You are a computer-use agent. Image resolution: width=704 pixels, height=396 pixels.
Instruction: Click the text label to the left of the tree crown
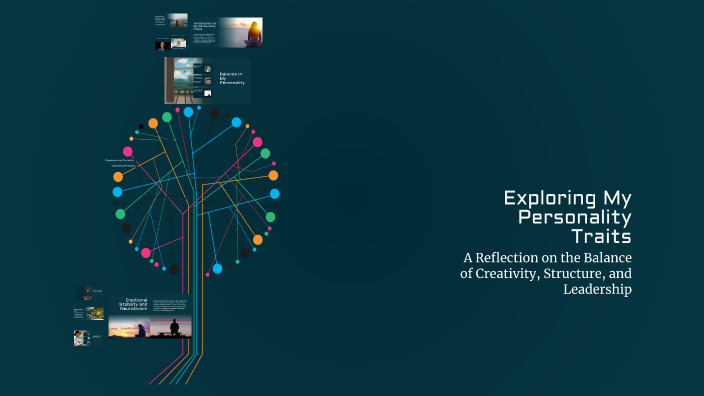[119, 163]
